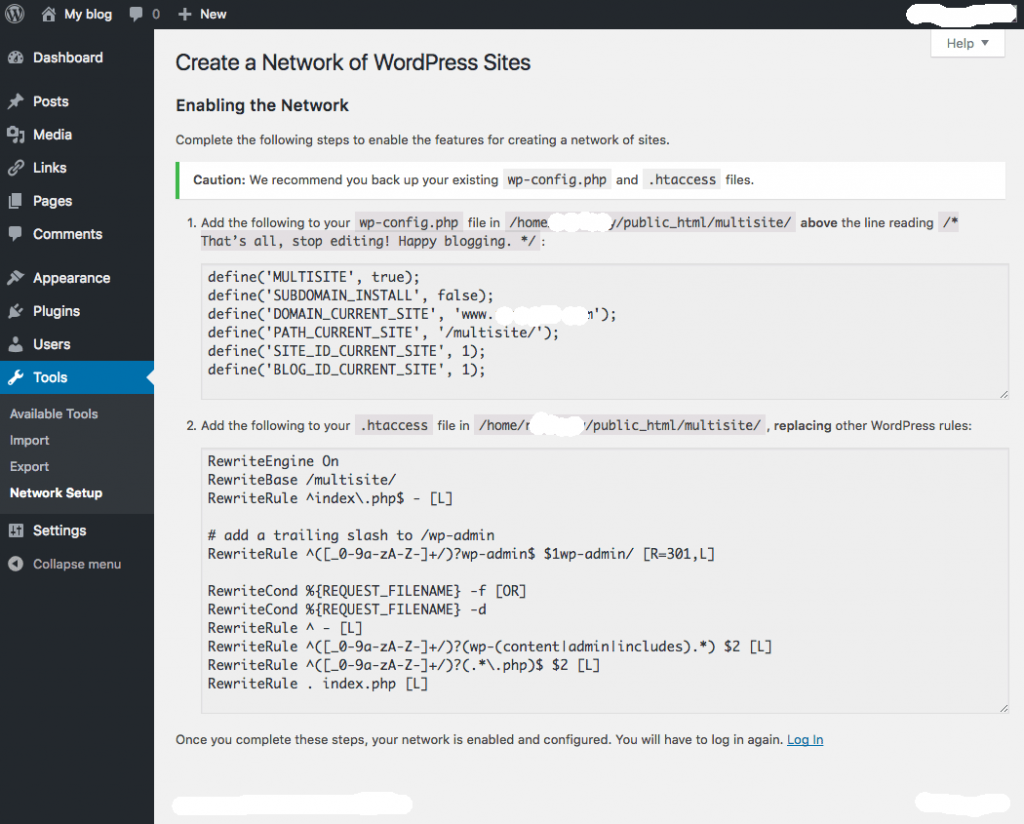
Task: Click the define('PATH_CURRENT_SITE' line
Action: click(x=383, y=332)
